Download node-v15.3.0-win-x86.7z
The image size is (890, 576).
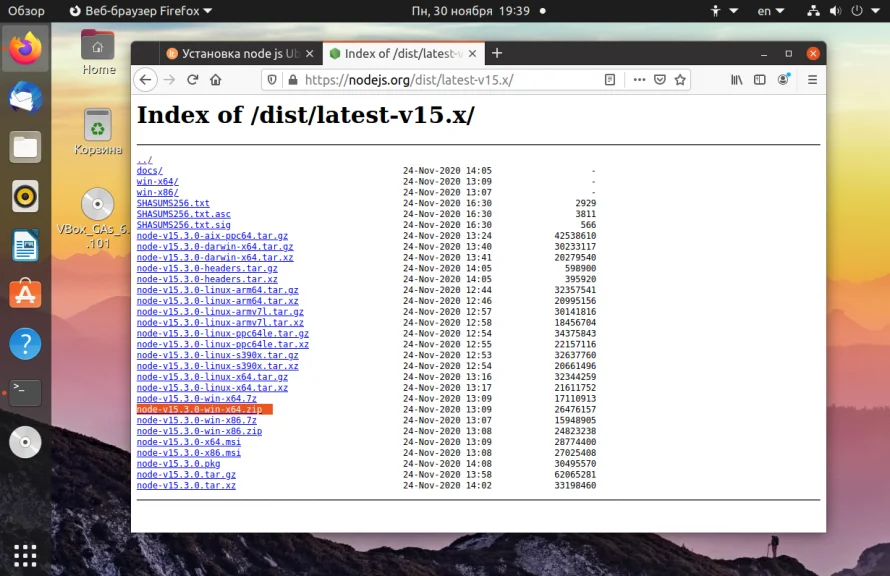pos(196,421)
